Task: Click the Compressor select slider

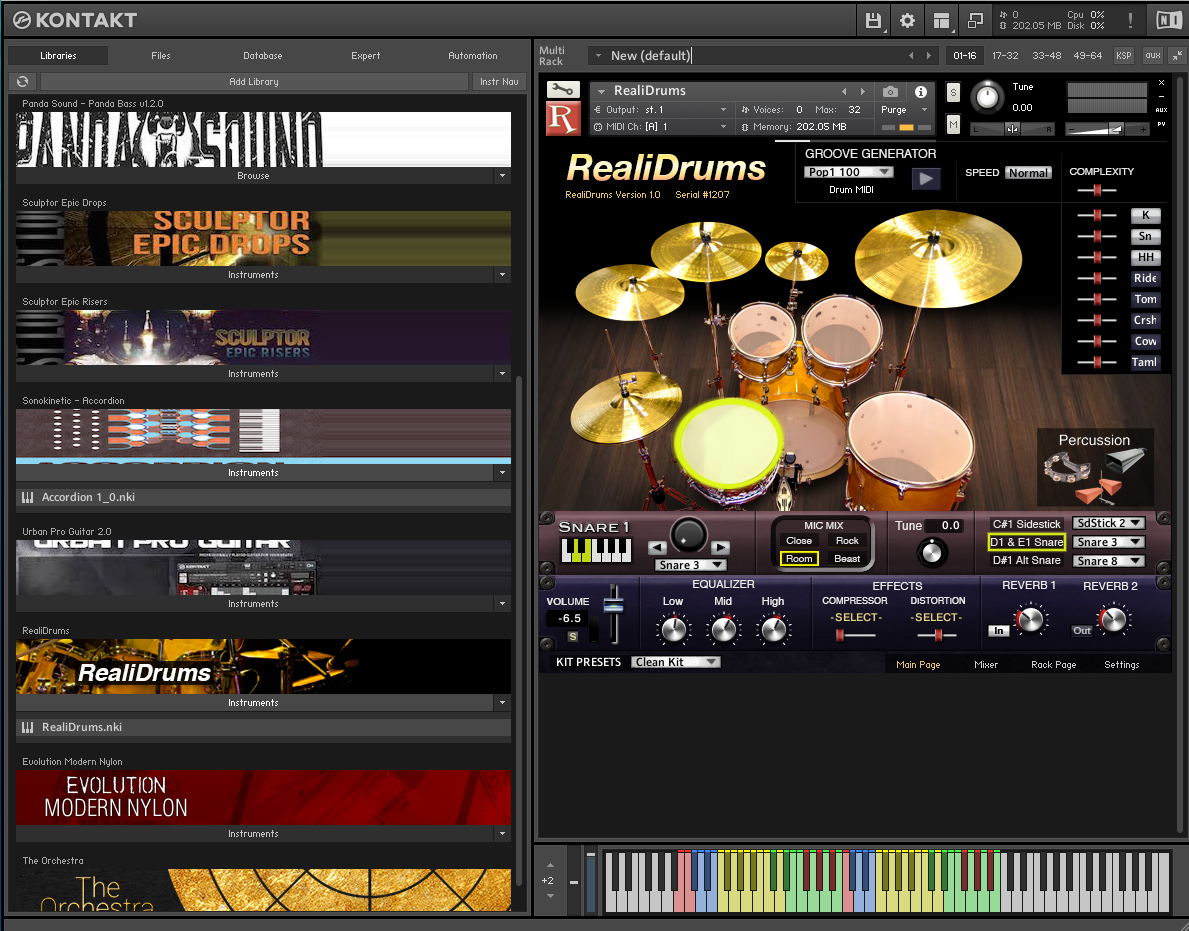Action: (856, 635)
